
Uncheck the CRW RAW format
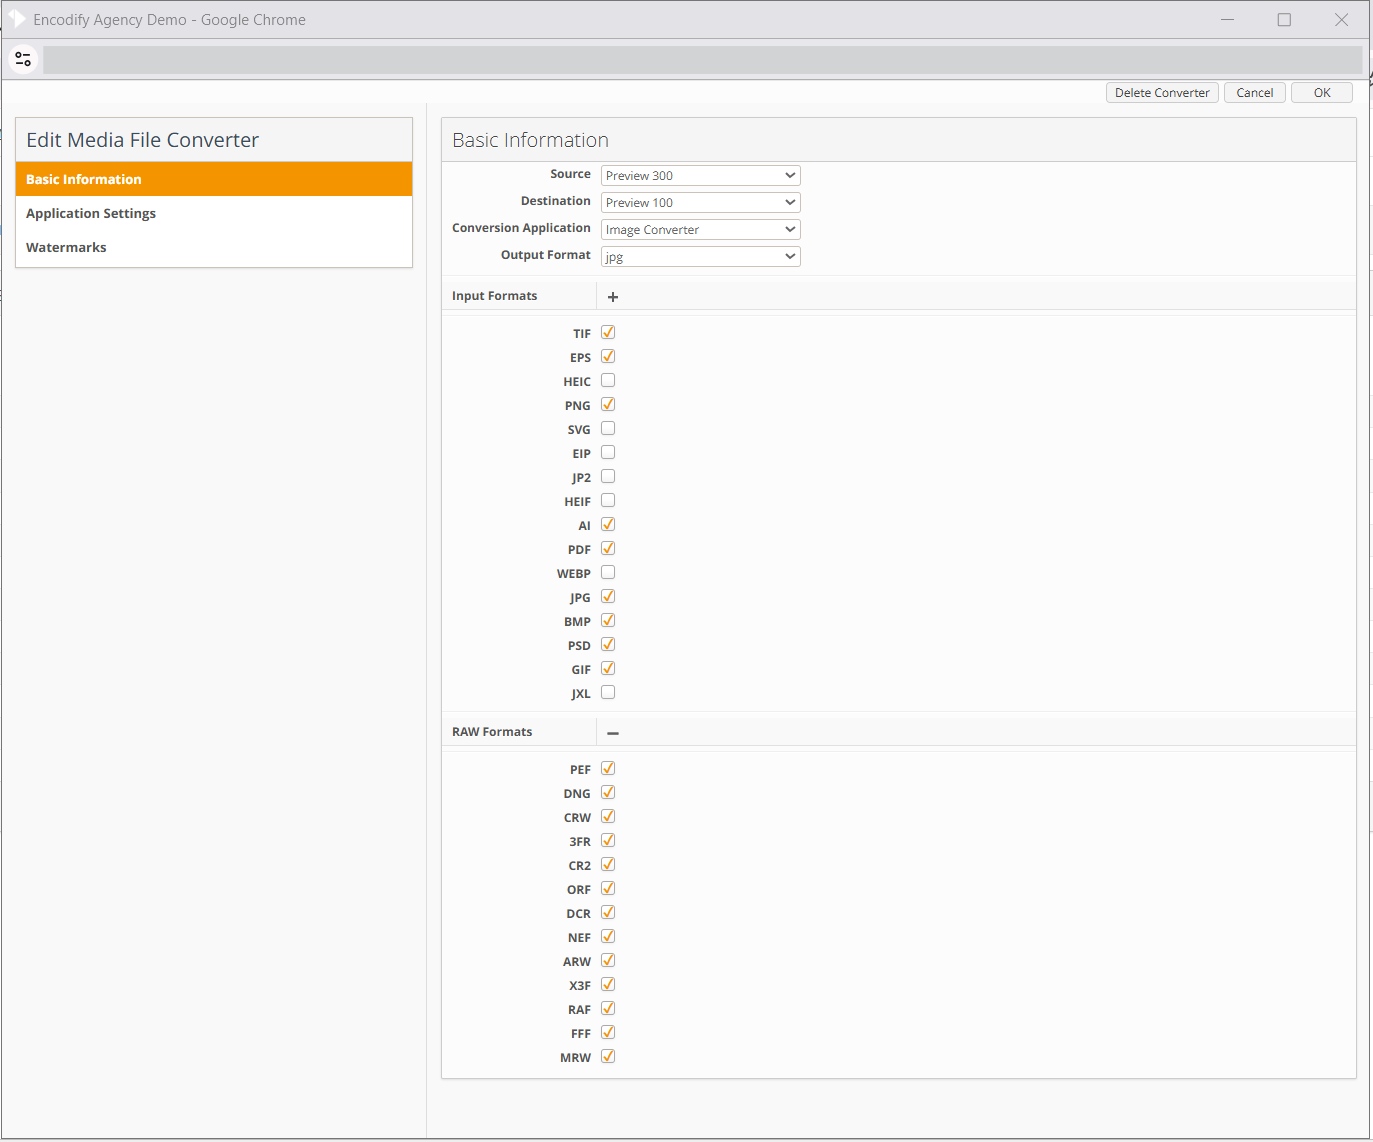point(608,816)
